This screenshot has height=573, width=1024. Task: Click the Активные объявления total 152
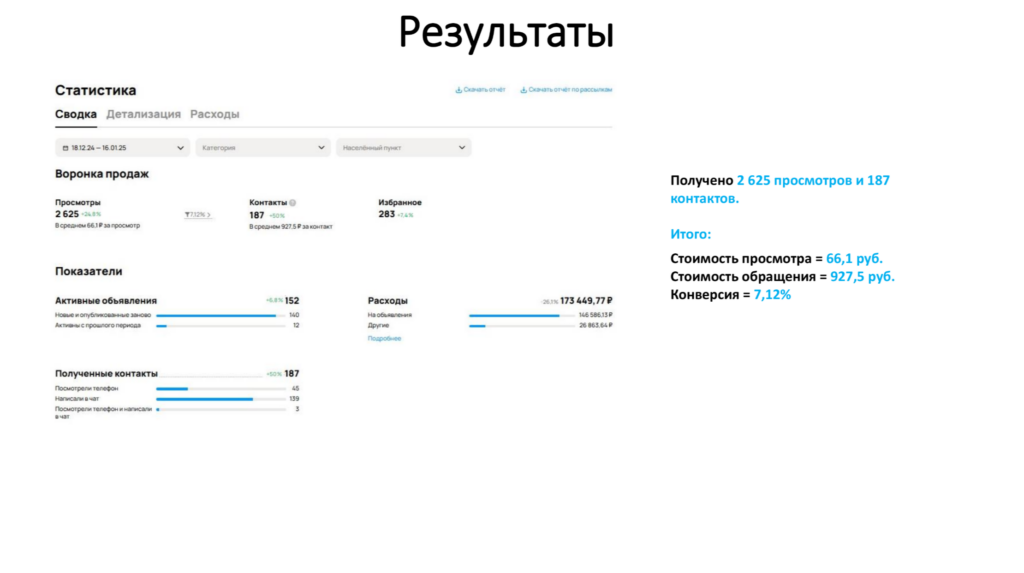[x=292, y=301]
